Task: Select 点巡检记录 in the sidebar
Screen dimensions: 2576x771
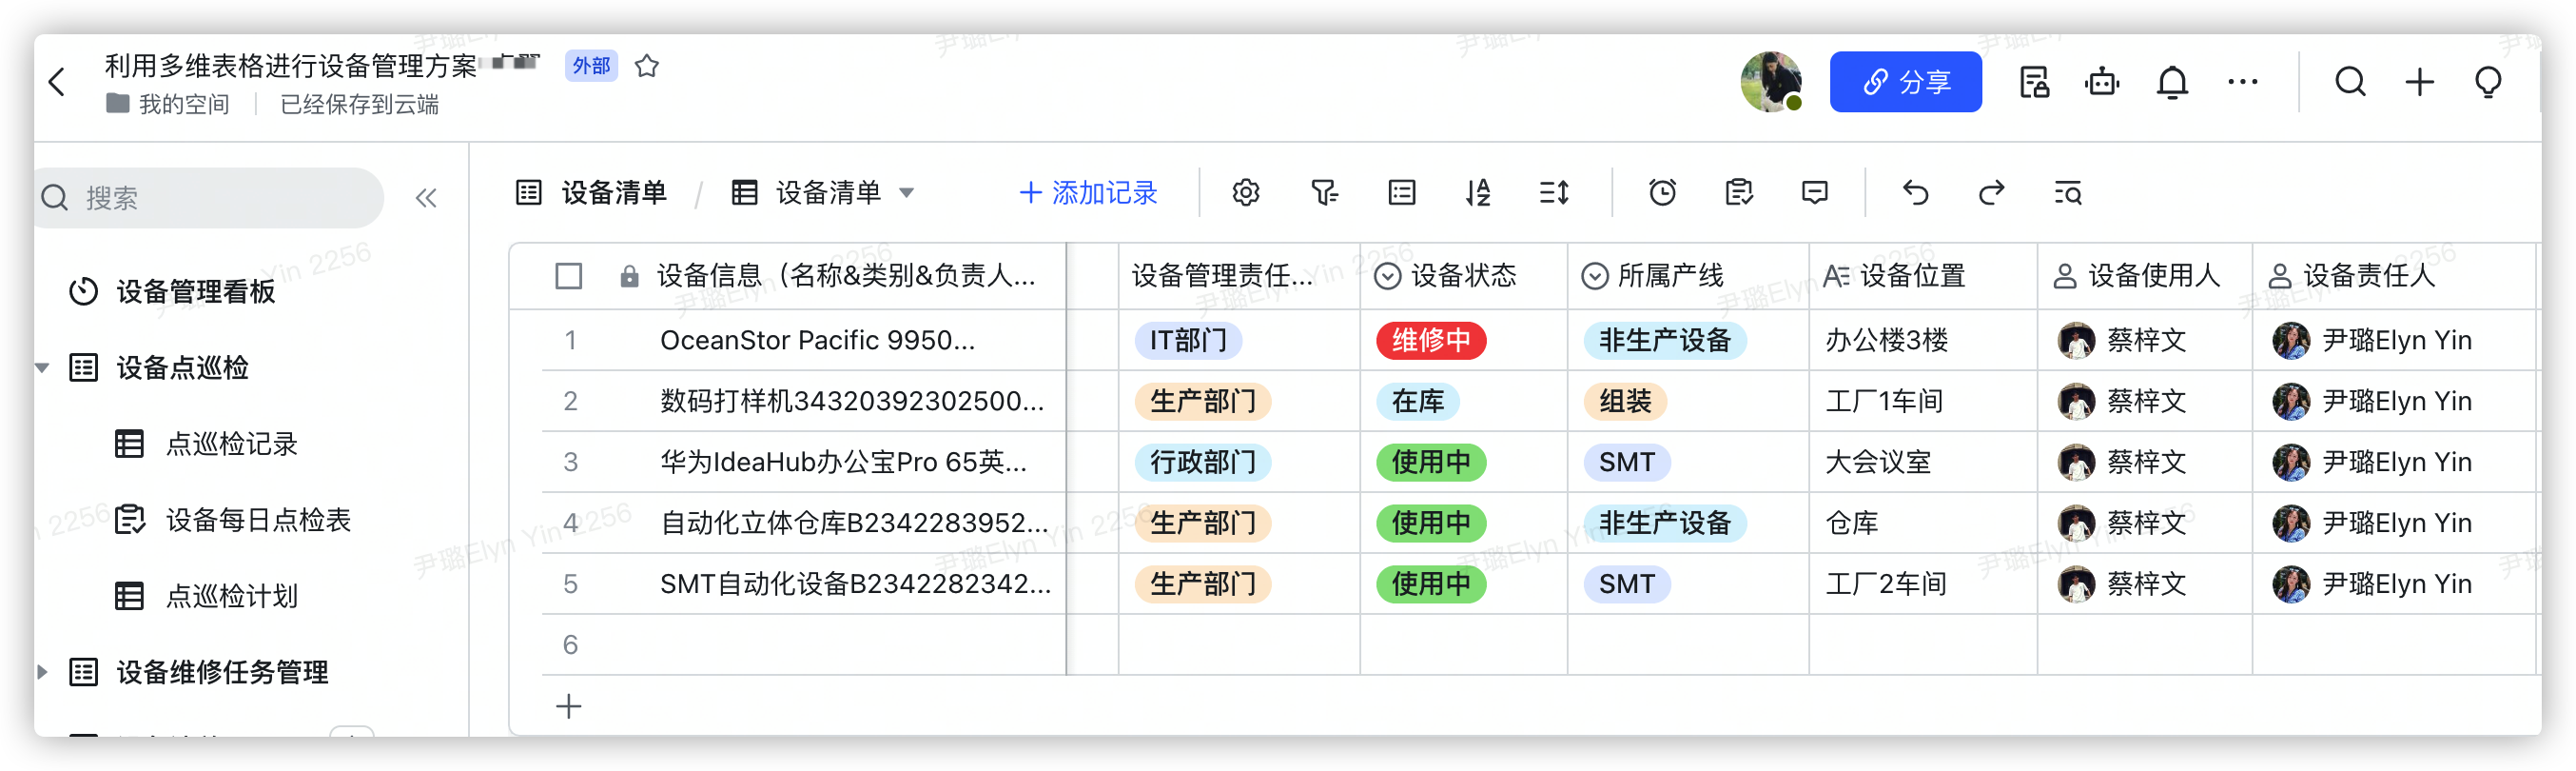Action: pyautogui.click(x=231, y=444)
